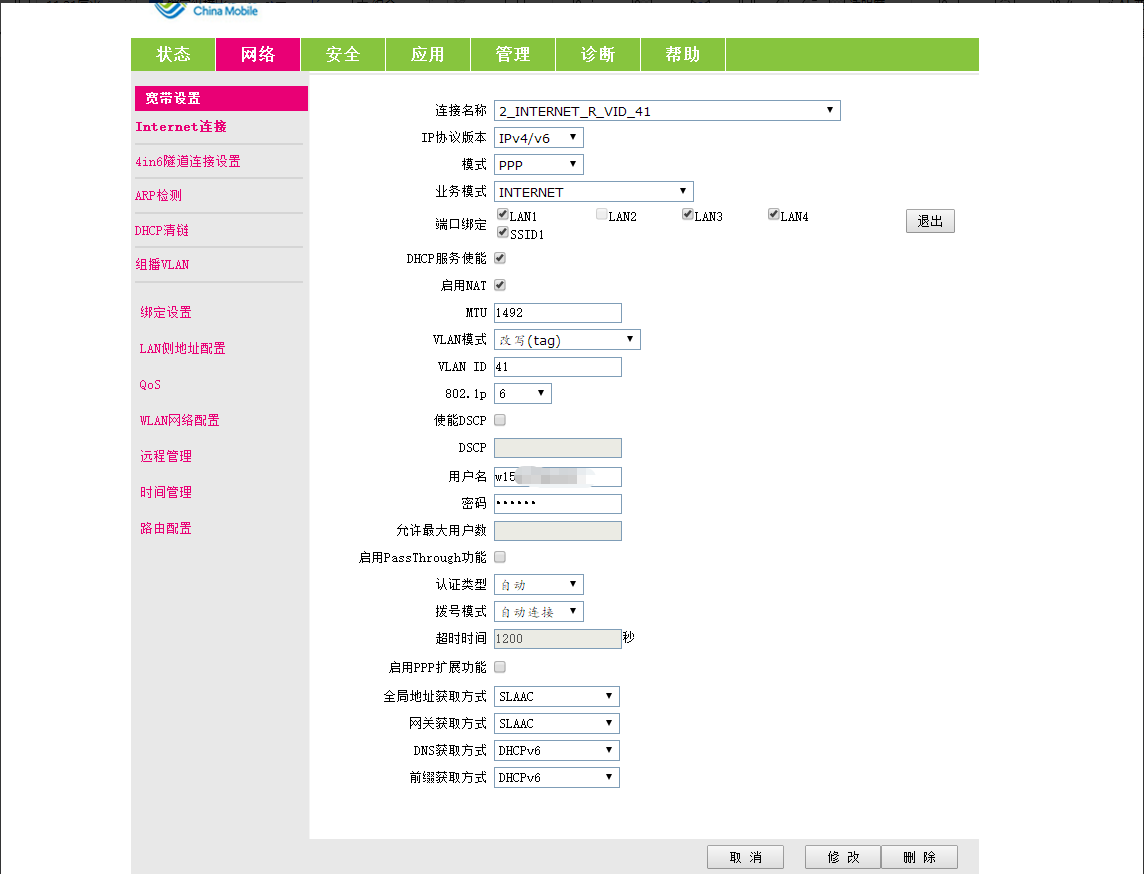
Task: Toggle LAN1 port binding checkbox
Action: coord(503,214)
